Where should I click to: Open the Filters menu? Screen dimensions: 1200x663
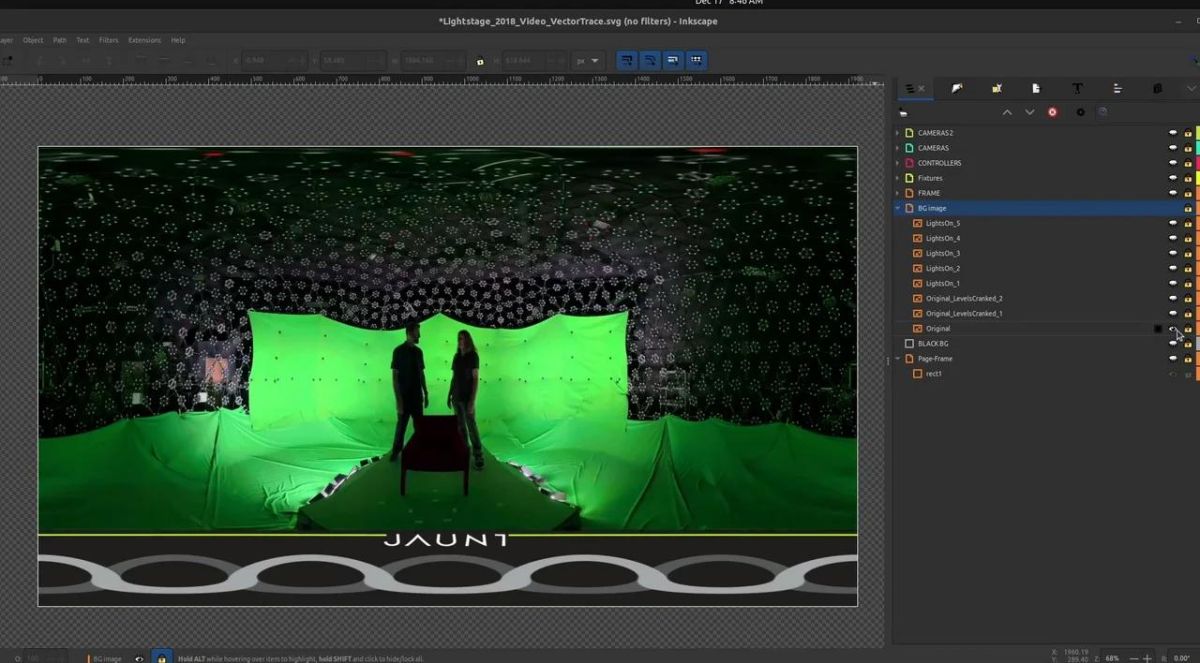[x=108, y=40]
